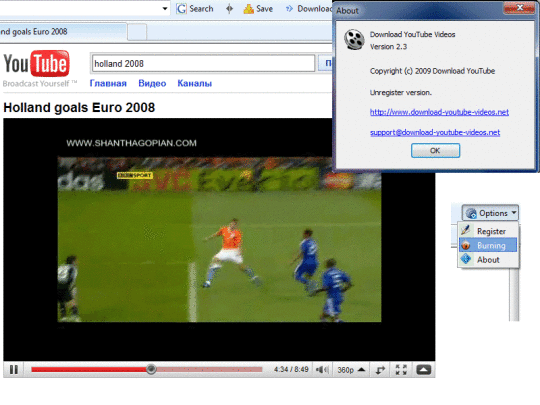540x405 pixels.
Task: Open the Главная link
Action: click(108, 83)
